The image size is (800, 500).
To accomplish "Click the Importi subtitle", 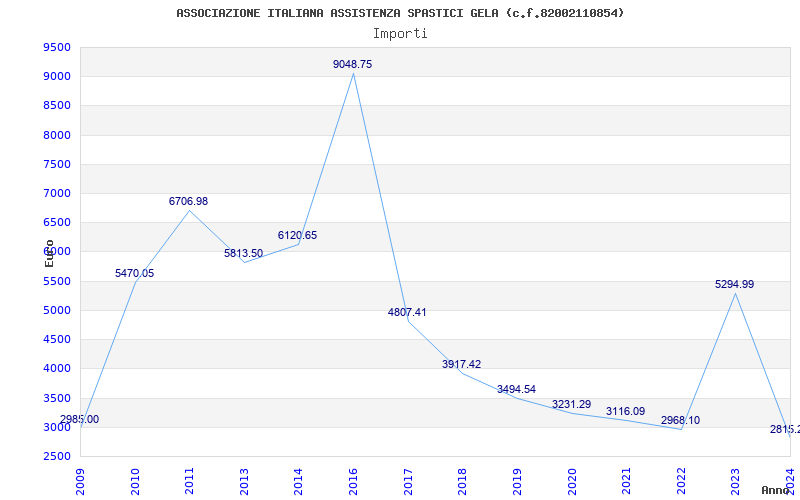I will click(x=400, y=34).
